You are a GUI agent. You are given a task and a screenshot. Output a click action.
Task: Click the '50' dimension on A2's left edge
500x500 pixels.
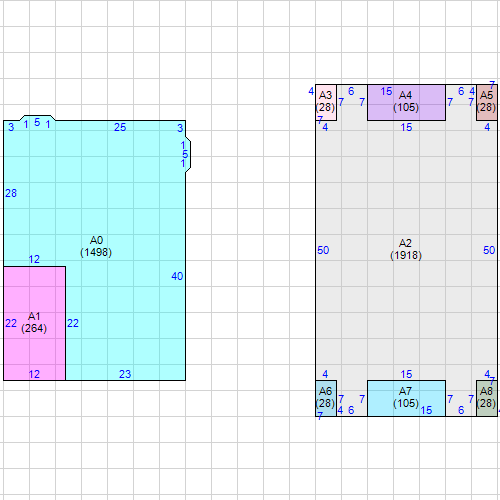tap(323, 250)
